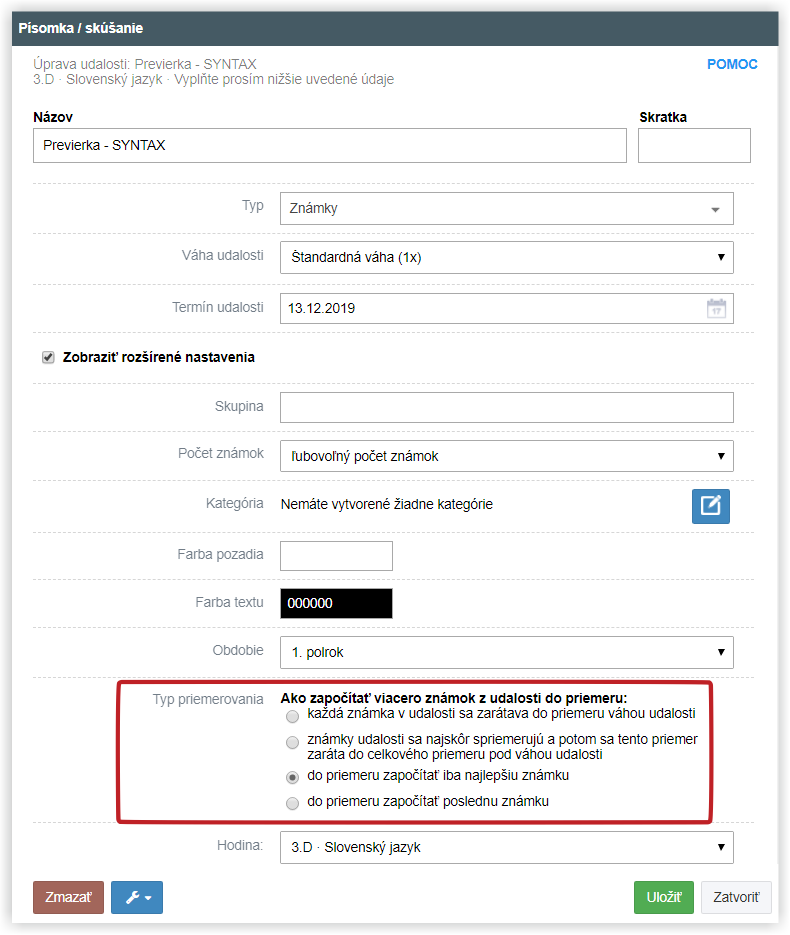Click the Zatvoriť button

point(736,897)
